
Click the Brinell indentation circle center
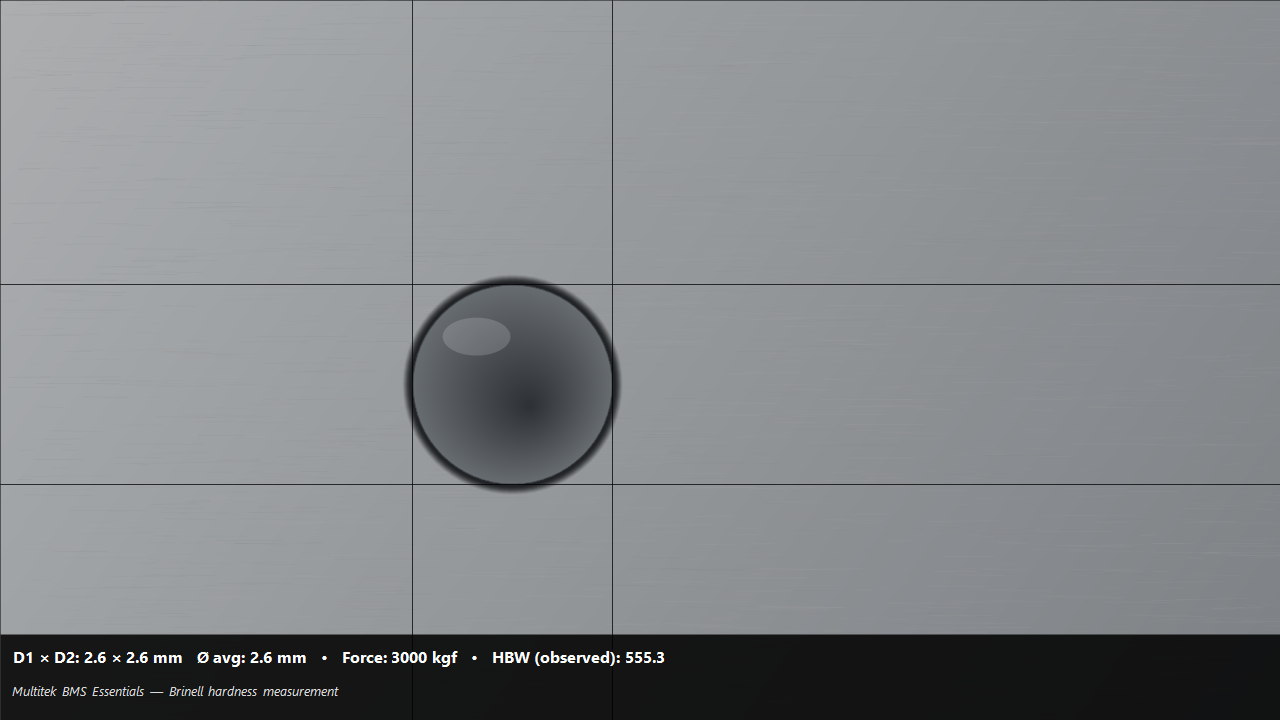coord(512,384)
